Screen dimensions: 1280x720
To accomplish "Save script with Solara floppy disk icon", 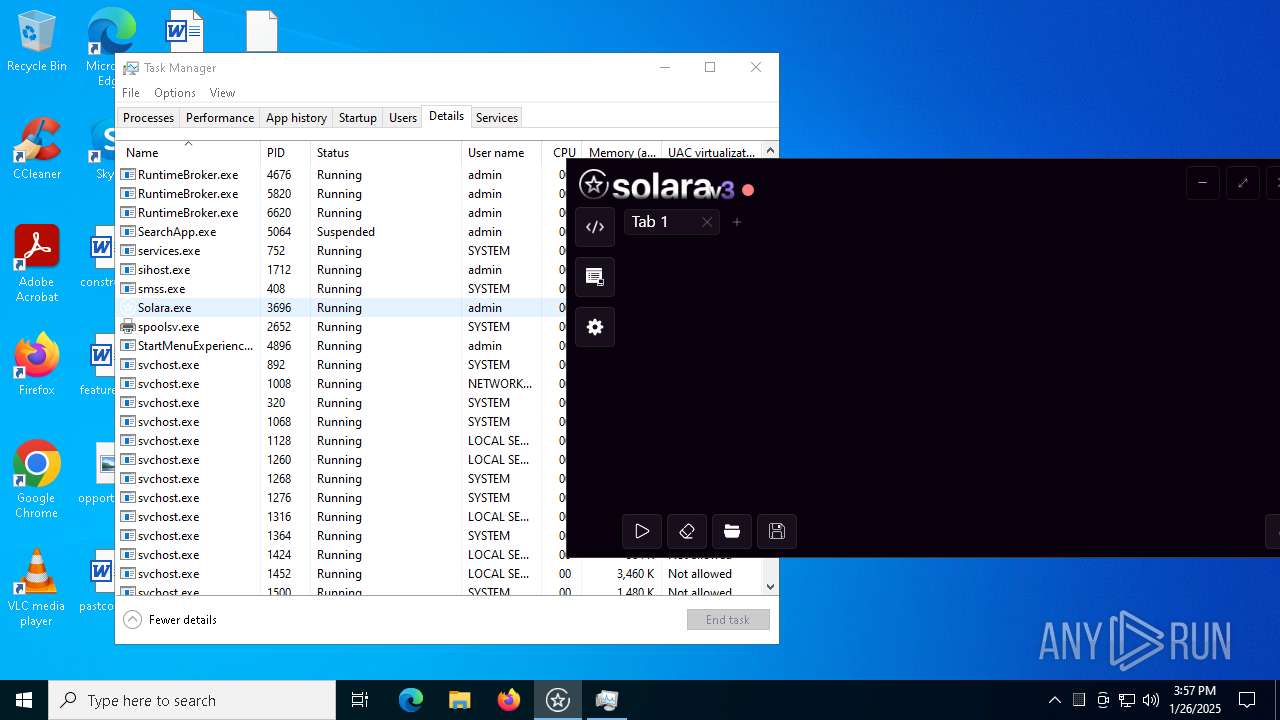I will coord(777,531).
